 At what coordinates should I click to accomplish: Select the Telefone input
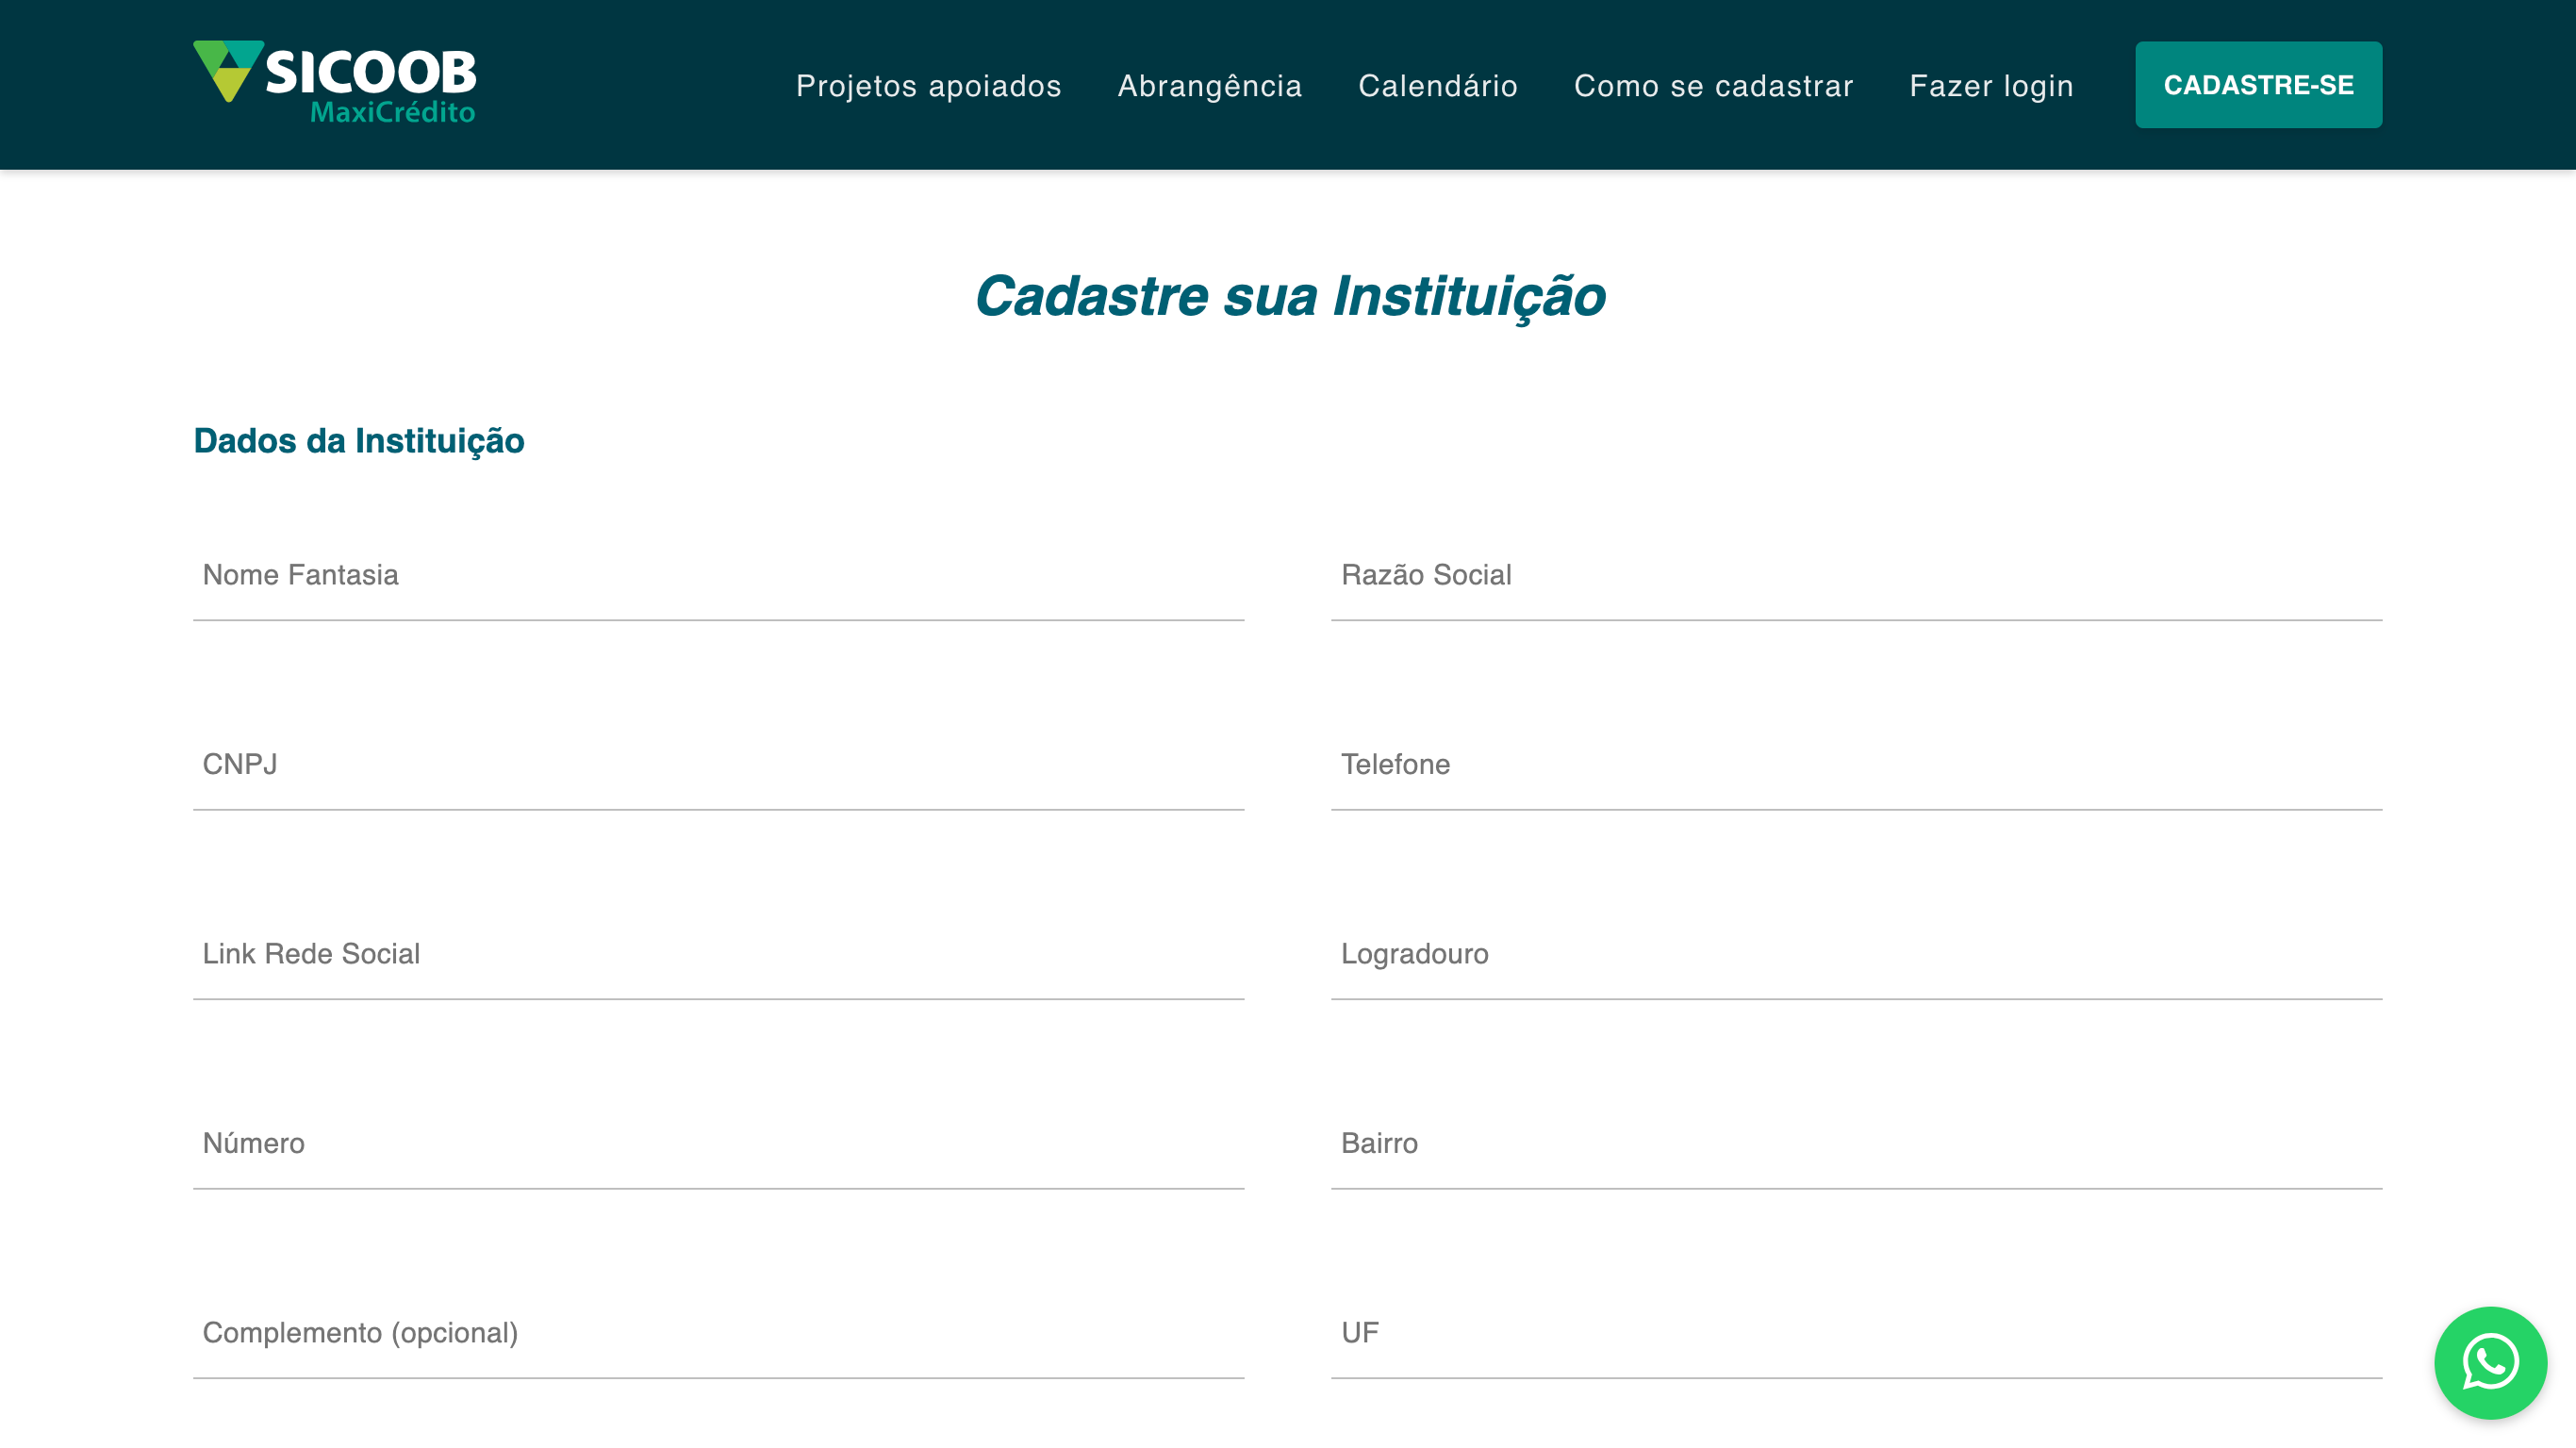pyautogui.click(x=1856, y=765)
